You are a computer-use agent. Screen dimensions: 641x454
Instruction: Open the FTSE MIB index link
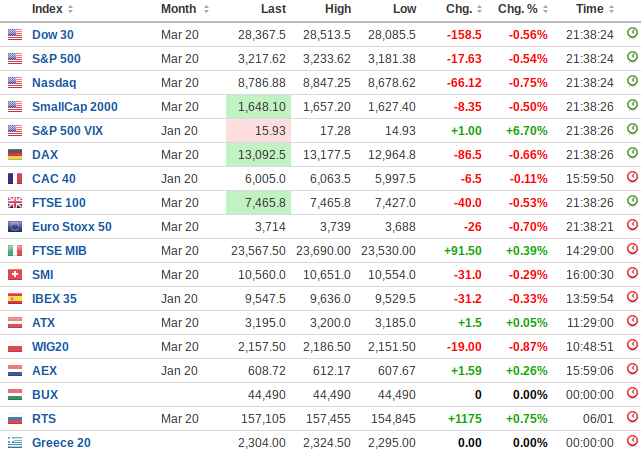59,251
